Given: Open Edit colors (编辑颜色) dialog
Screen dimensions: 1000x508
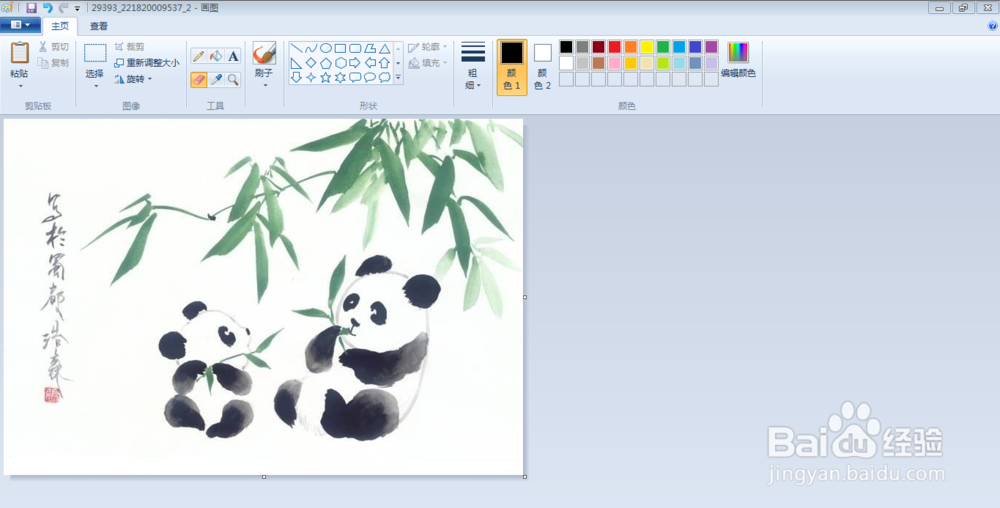Looking at the screenshot, I should pyautogui.click(x=739, y=60).
